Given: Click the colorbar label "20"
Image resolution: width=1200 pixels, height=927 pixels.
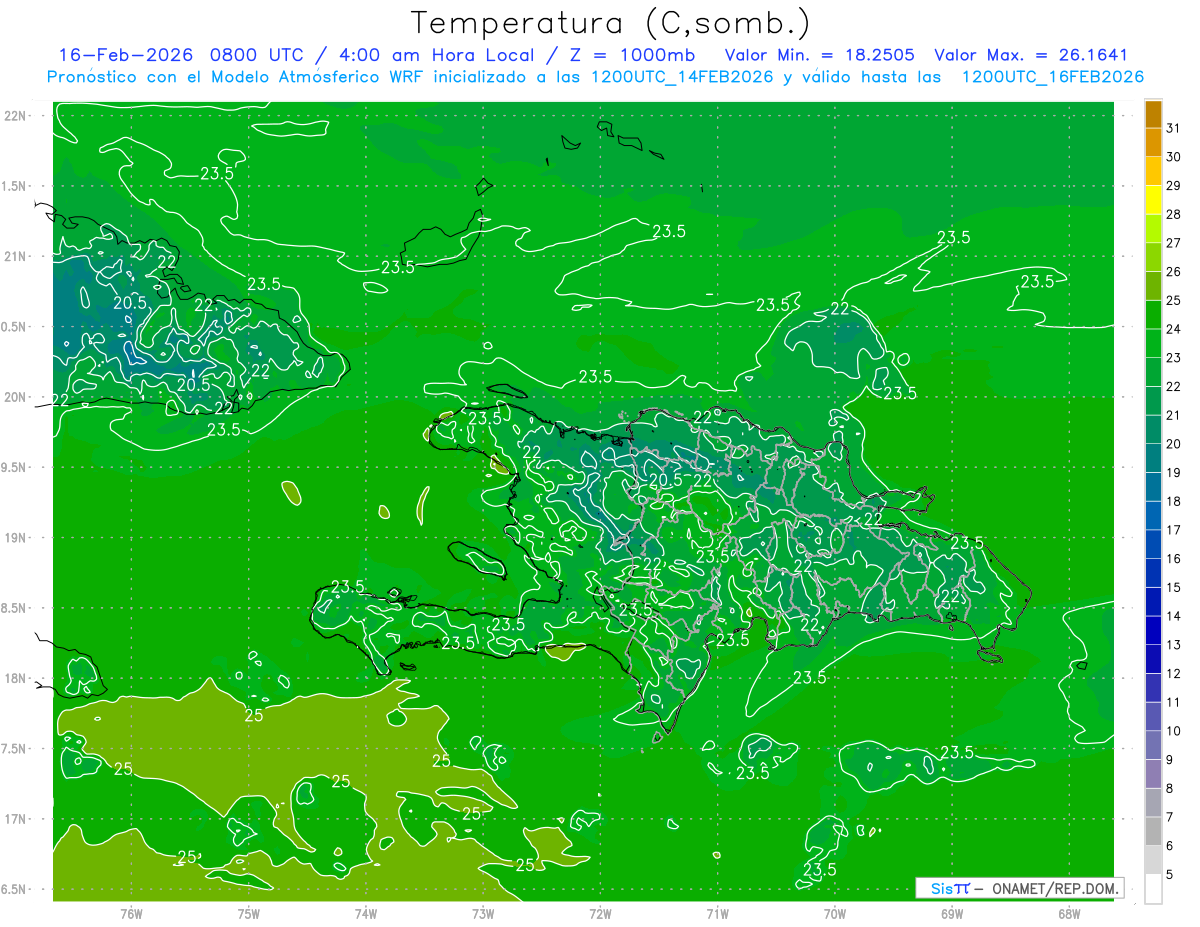Looking at the screenshot, I should pos(1174,444).
